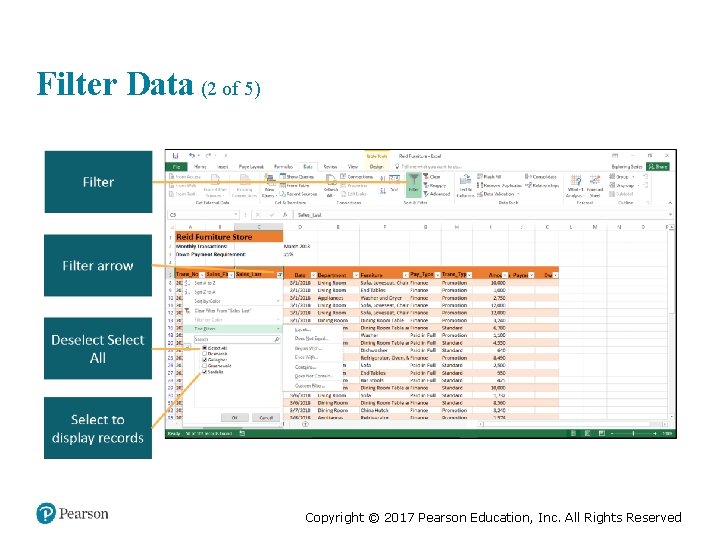The height and width of the screenshot is (540, 720).
Task: Select Contains in text filter submenu
Action: click(x=305, y=367)
